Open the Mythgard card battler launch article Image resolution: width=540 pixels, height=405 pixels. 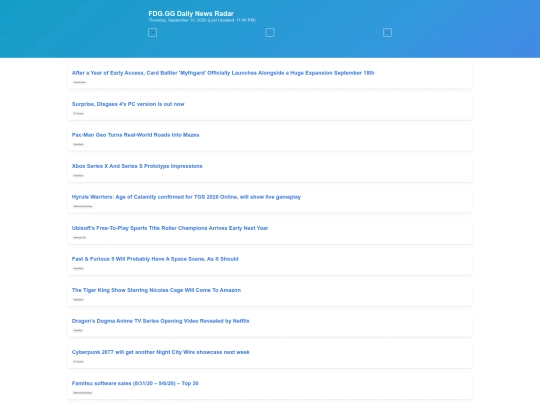coord(223,73)
